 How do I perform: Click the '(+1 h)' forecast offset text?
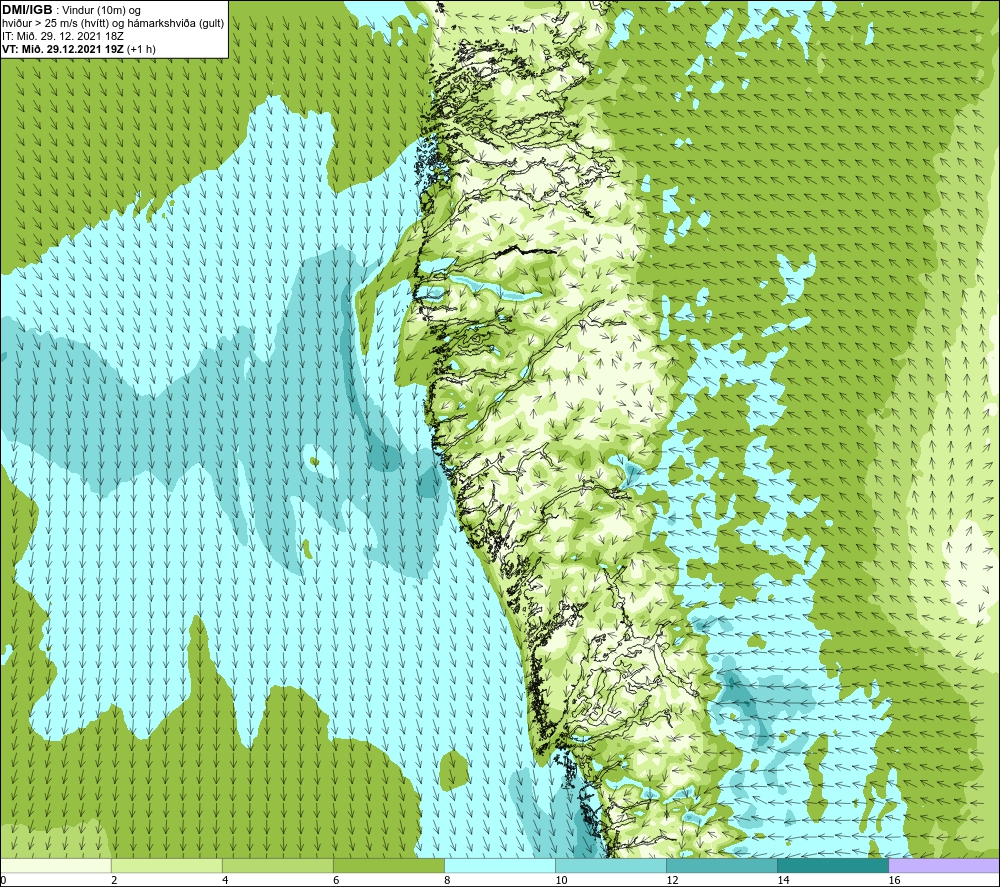(141, 49)
